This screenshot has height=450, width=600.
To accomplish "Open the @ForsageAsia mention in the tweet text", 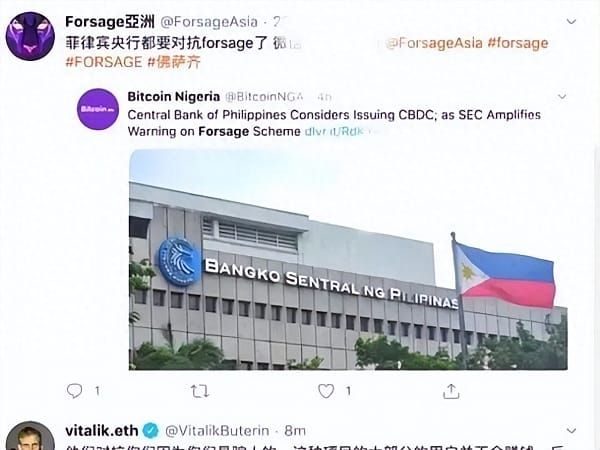I will pos(434,43).
